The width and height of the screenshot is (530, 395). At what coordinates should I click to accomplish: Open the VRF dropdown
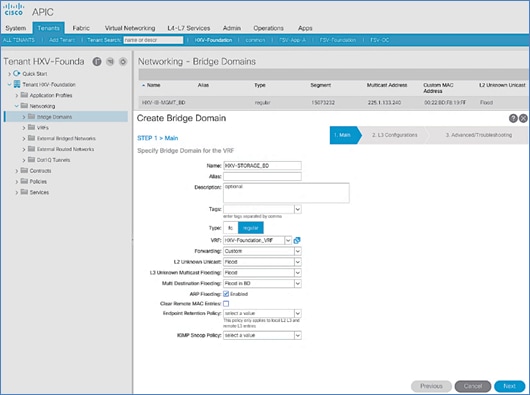(x=288, y=240)
